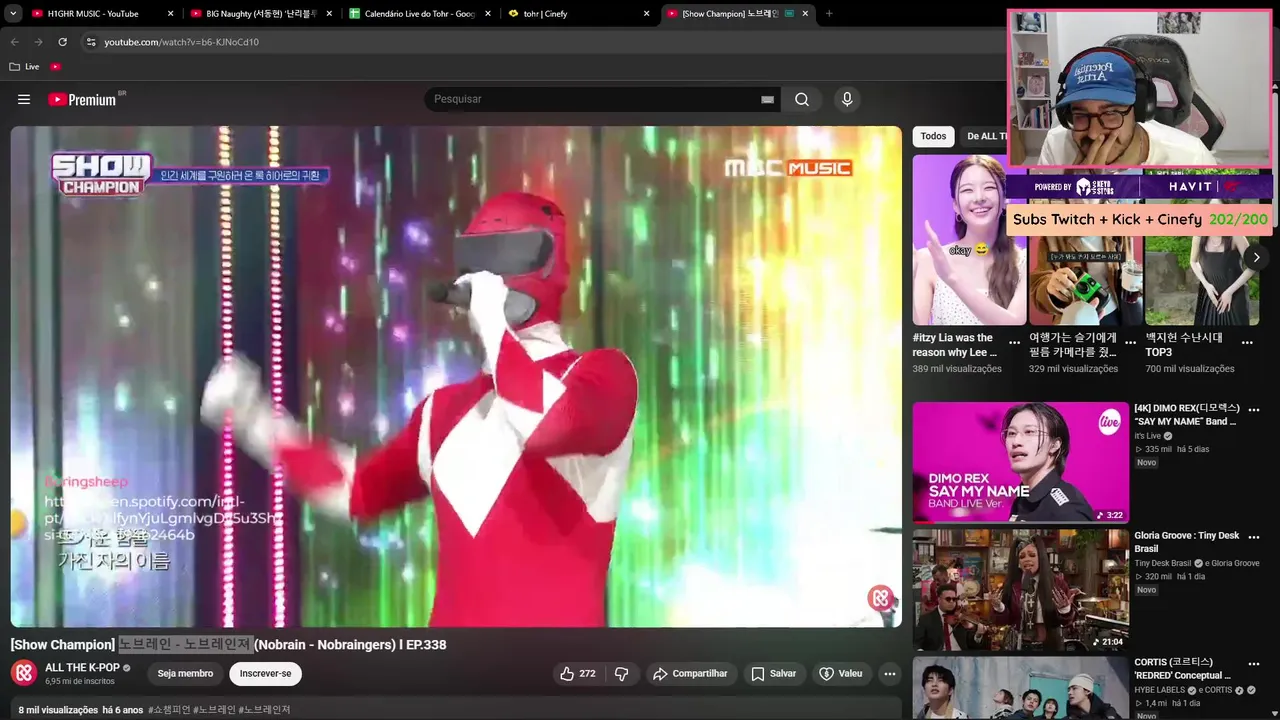This screenshot has width=1280, height=720.
Task: Open ALL THE K-POP channel avatar
Action: click(x=24, y=673)
